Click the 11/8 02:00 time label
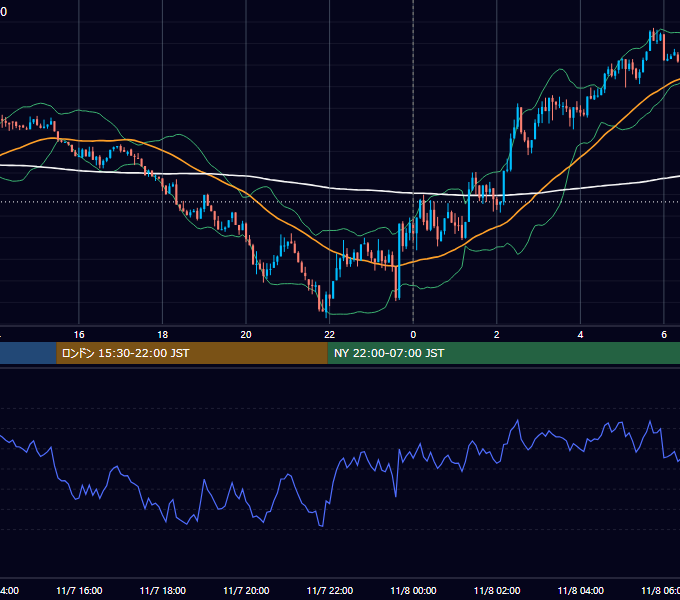The height and width of the screenshot is (600, 680). coord(497,590)
